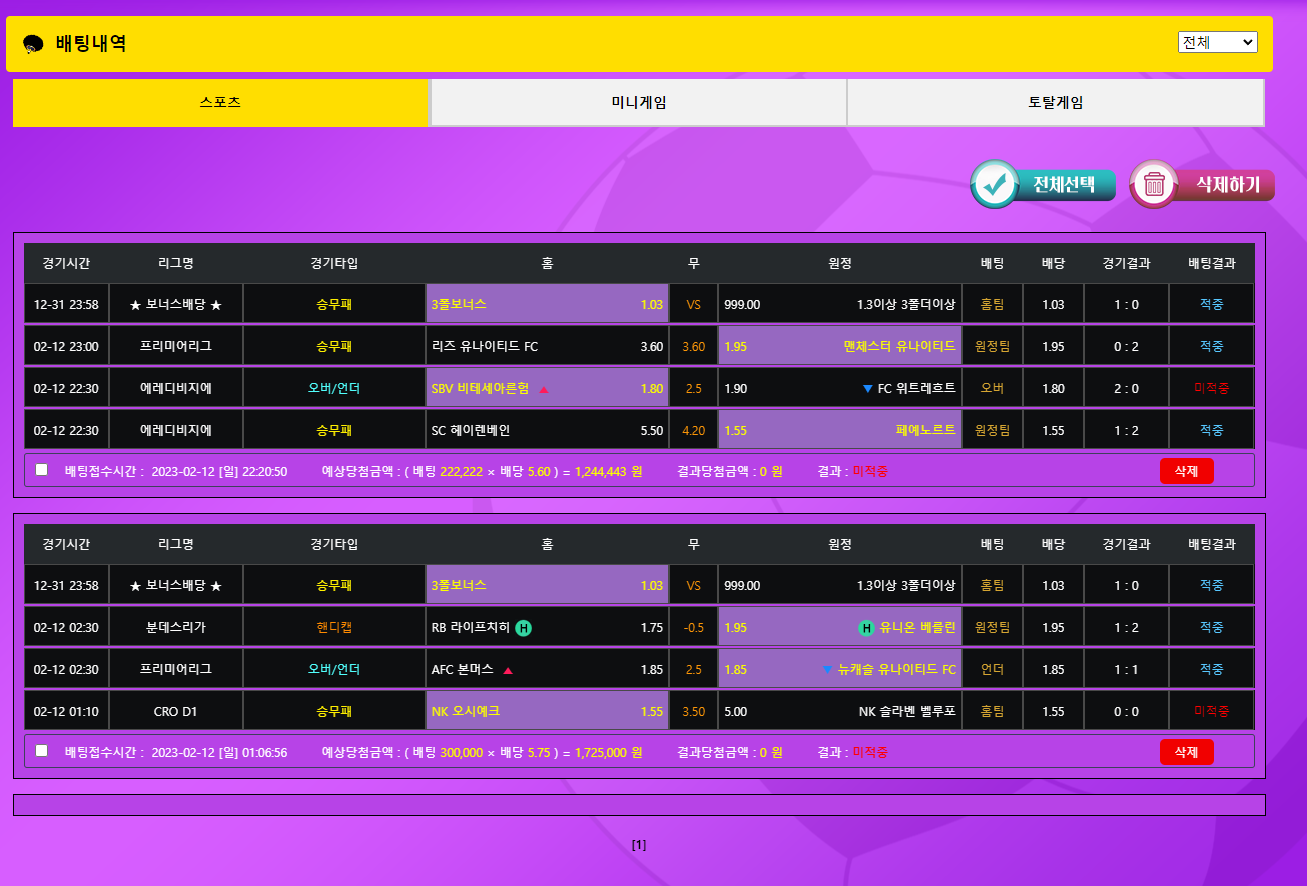Switch to the 토탈게임 tab
Viewport: 1307px width, 886px height.
pyautogui.click(x=1055, y=103)
